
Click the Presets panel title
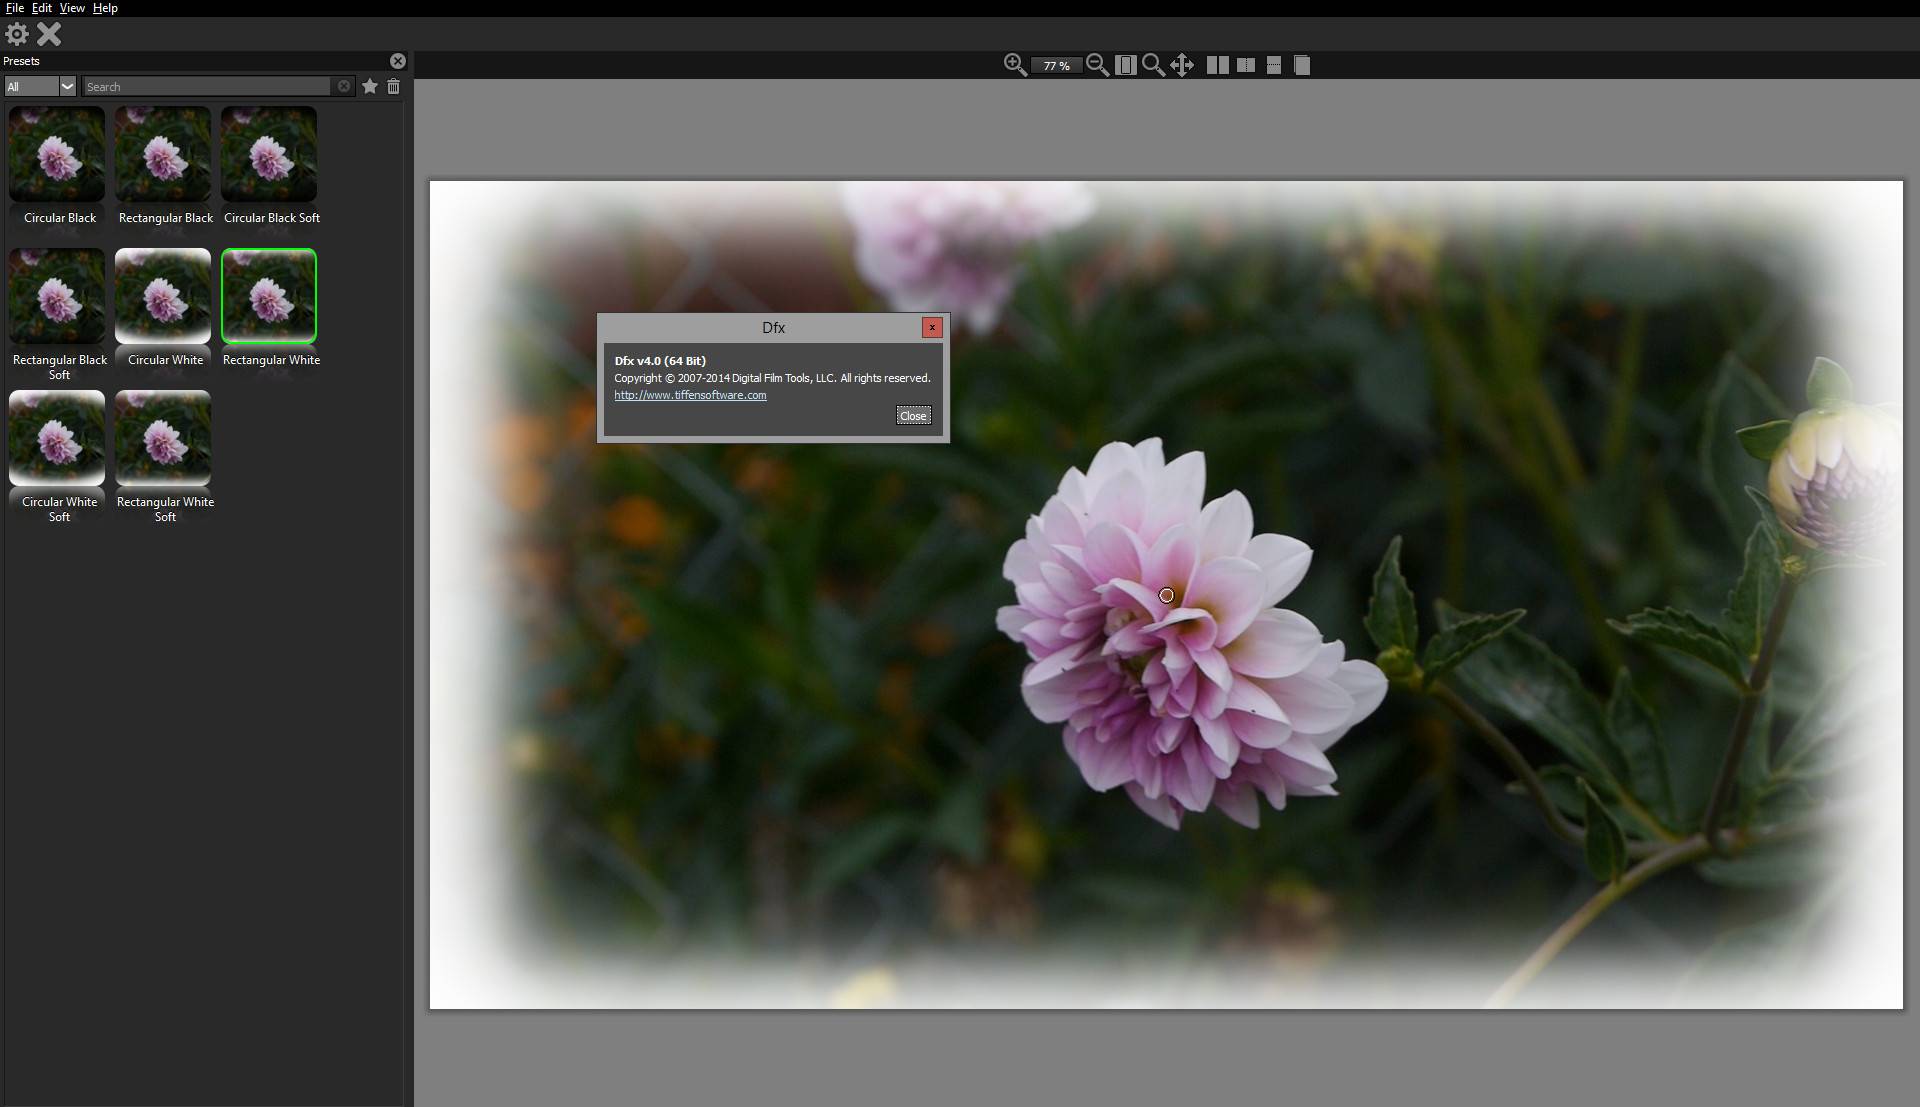click(x=21, y=61)
